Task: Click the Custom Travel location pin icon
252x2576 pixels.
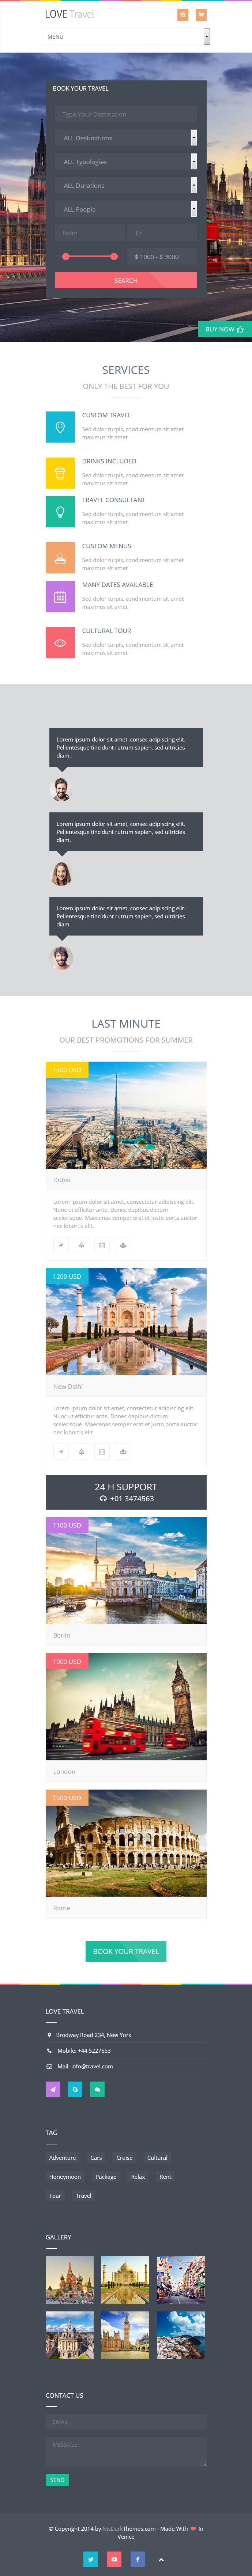Action: 60,427
